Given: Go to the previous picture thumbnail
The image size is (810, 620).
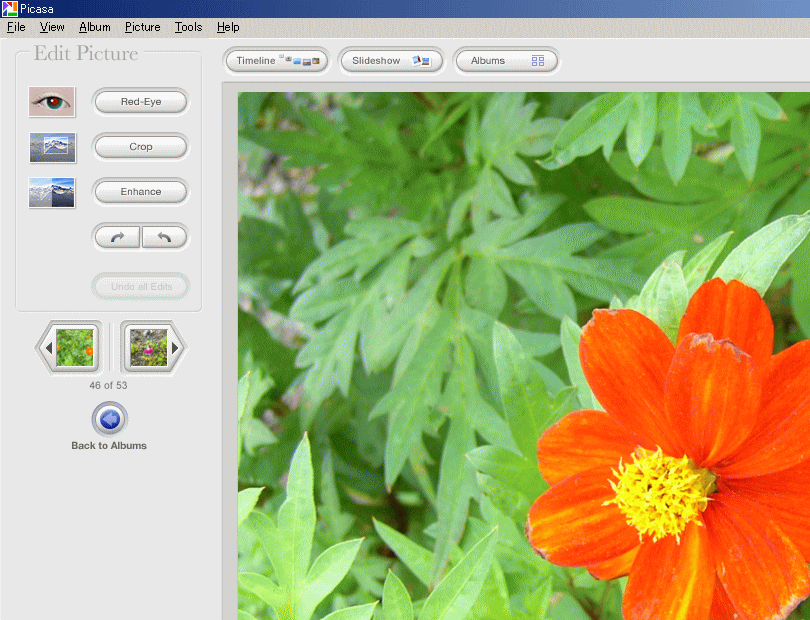Looking at the screenshot, I should point(70,348).
